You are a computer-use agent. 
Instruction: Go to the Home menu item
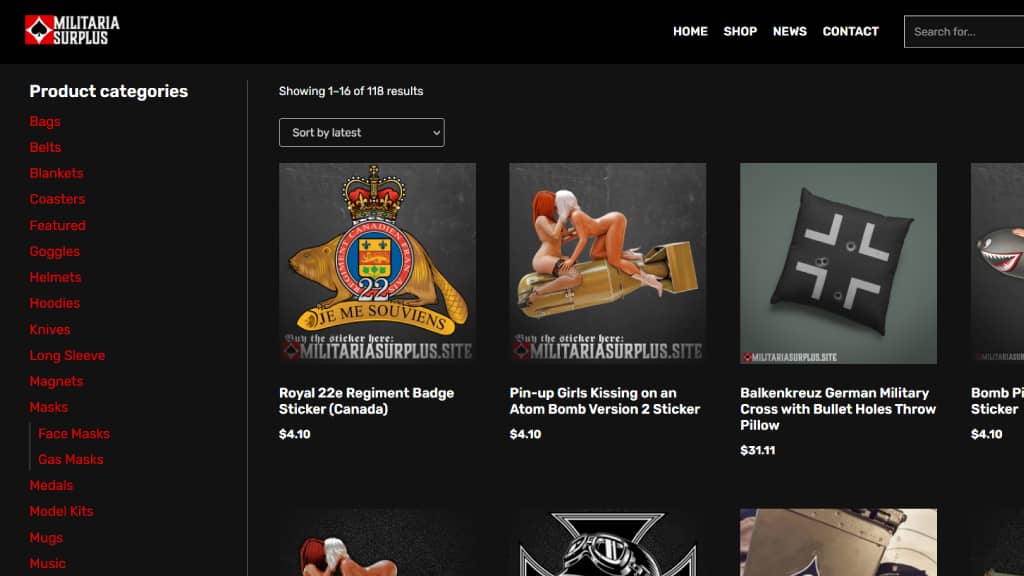click(x=690, y=31)
